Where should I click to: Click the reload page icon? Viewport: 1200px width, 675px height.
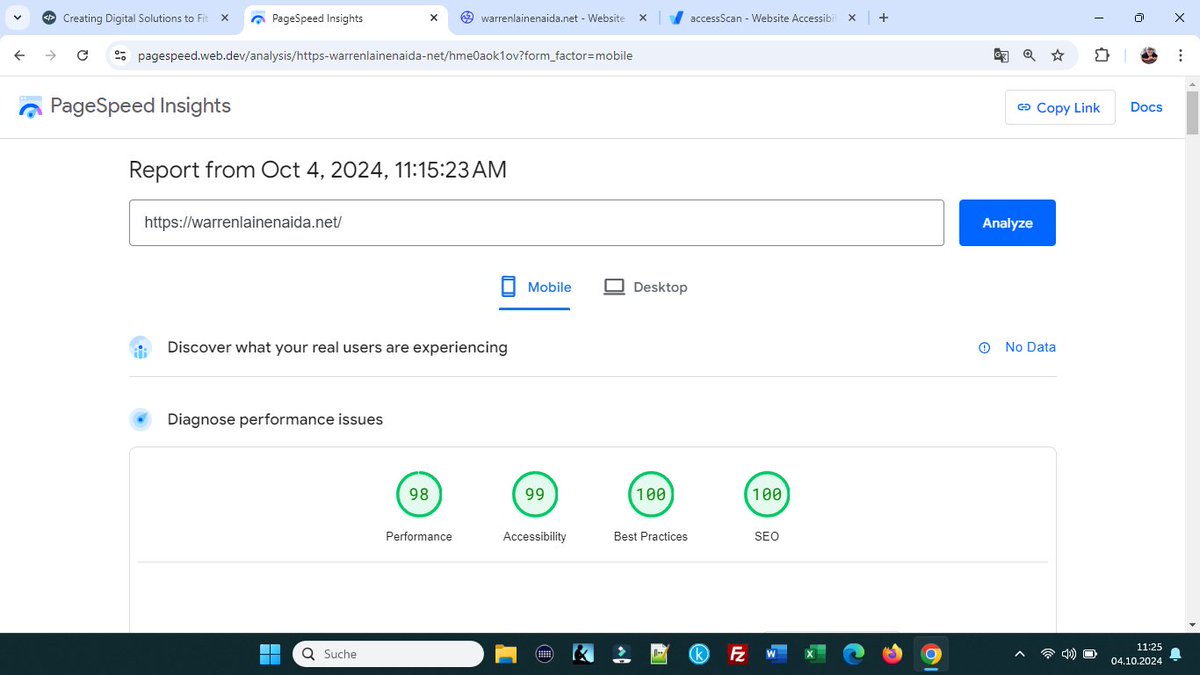pyautogui.click(x=82, y=56)
